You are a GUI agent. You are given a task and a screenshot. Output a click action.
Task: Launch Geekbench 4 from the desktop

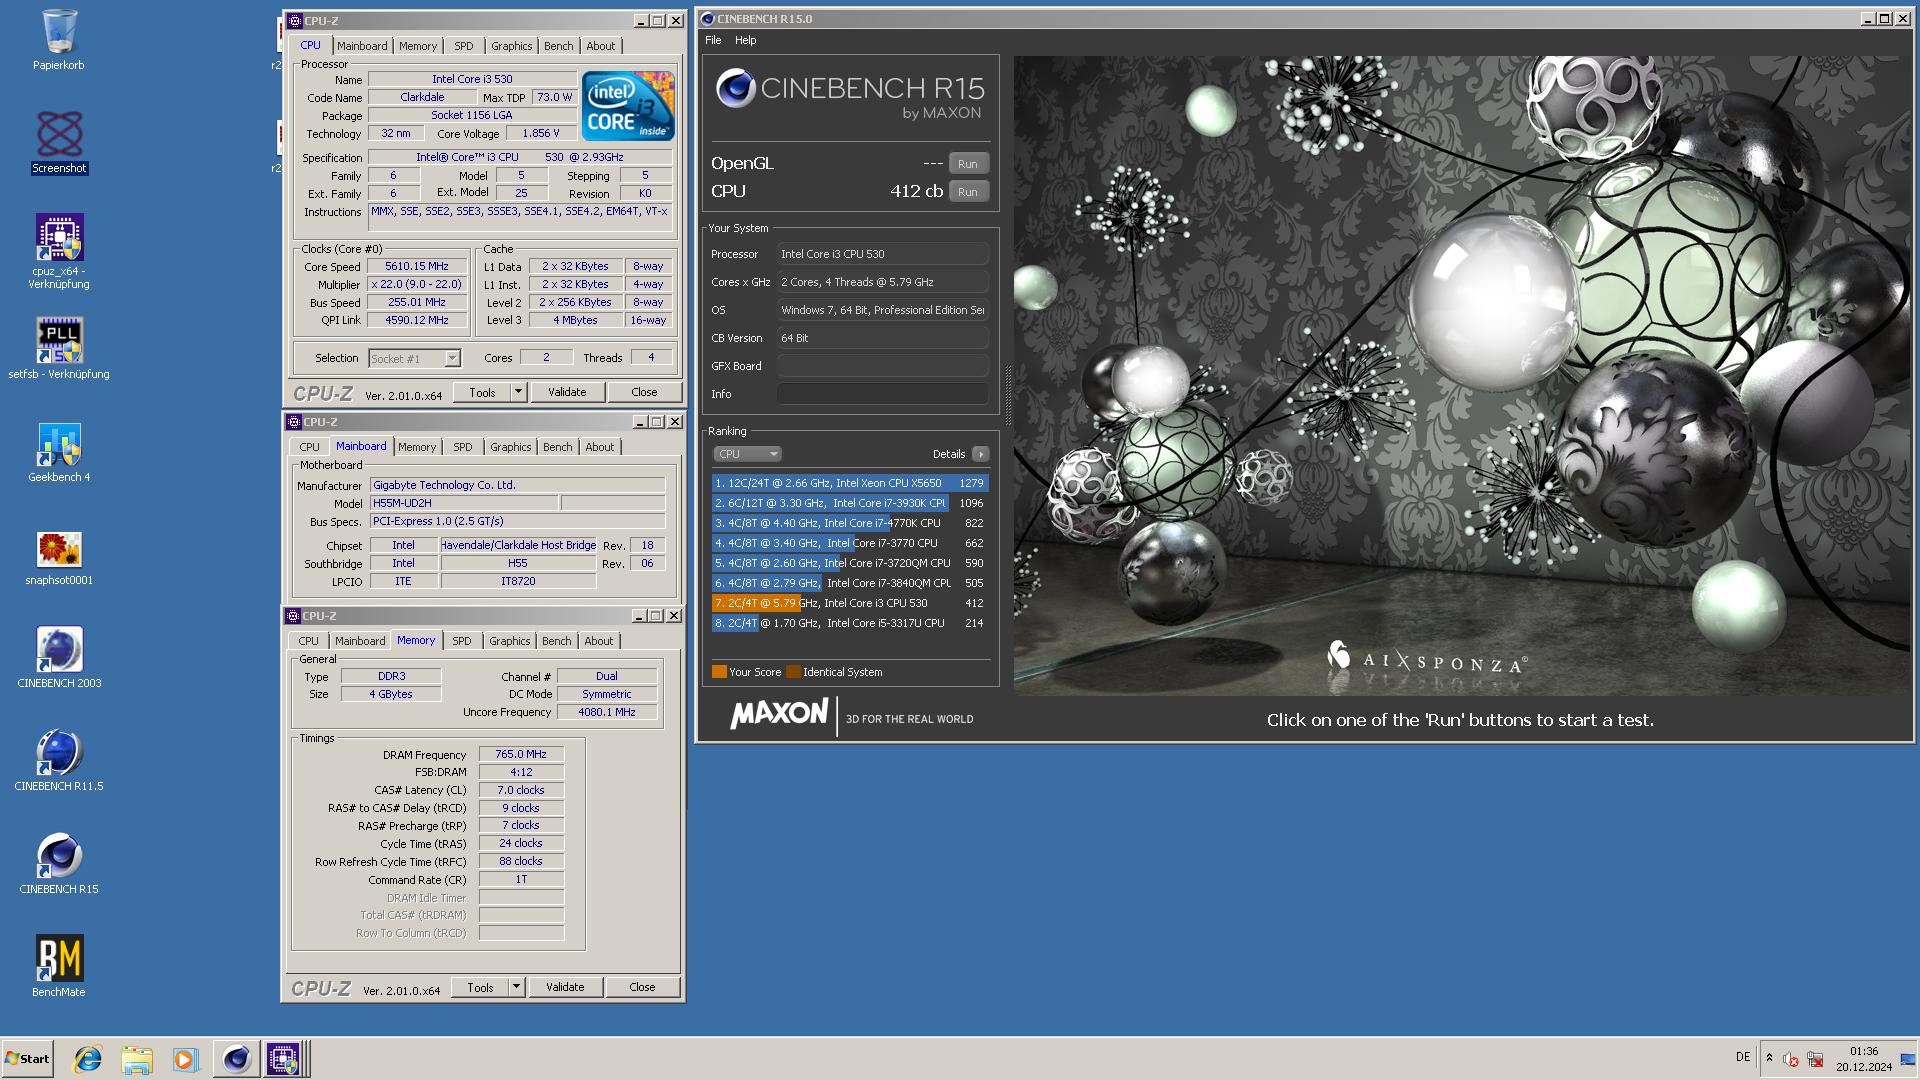click(x=59, y=452)
